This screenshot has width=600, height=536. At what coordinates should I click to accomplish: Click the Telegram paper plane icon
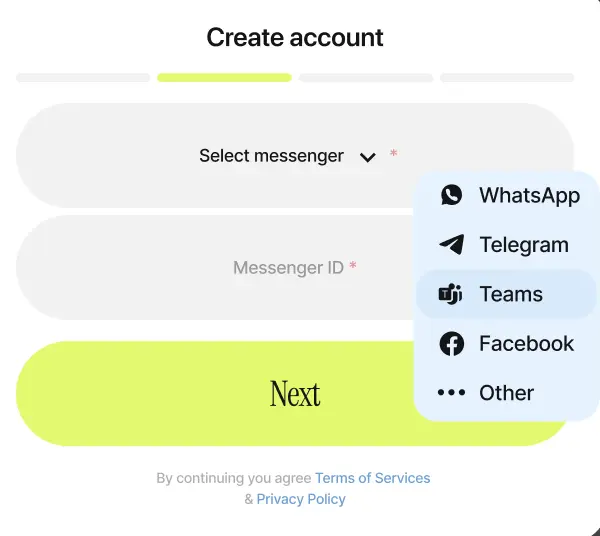point(452,245)
